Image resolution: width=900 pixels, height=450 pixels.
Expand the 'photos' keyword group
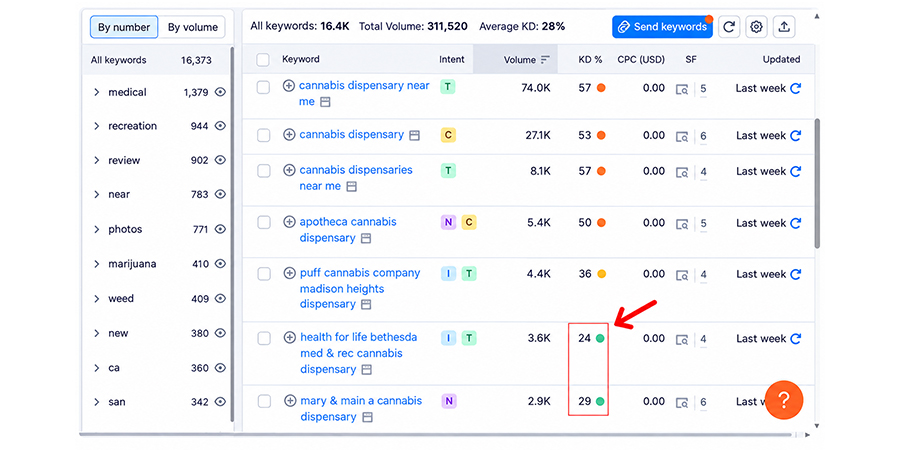pyautogui.click(x=96, y=230)
